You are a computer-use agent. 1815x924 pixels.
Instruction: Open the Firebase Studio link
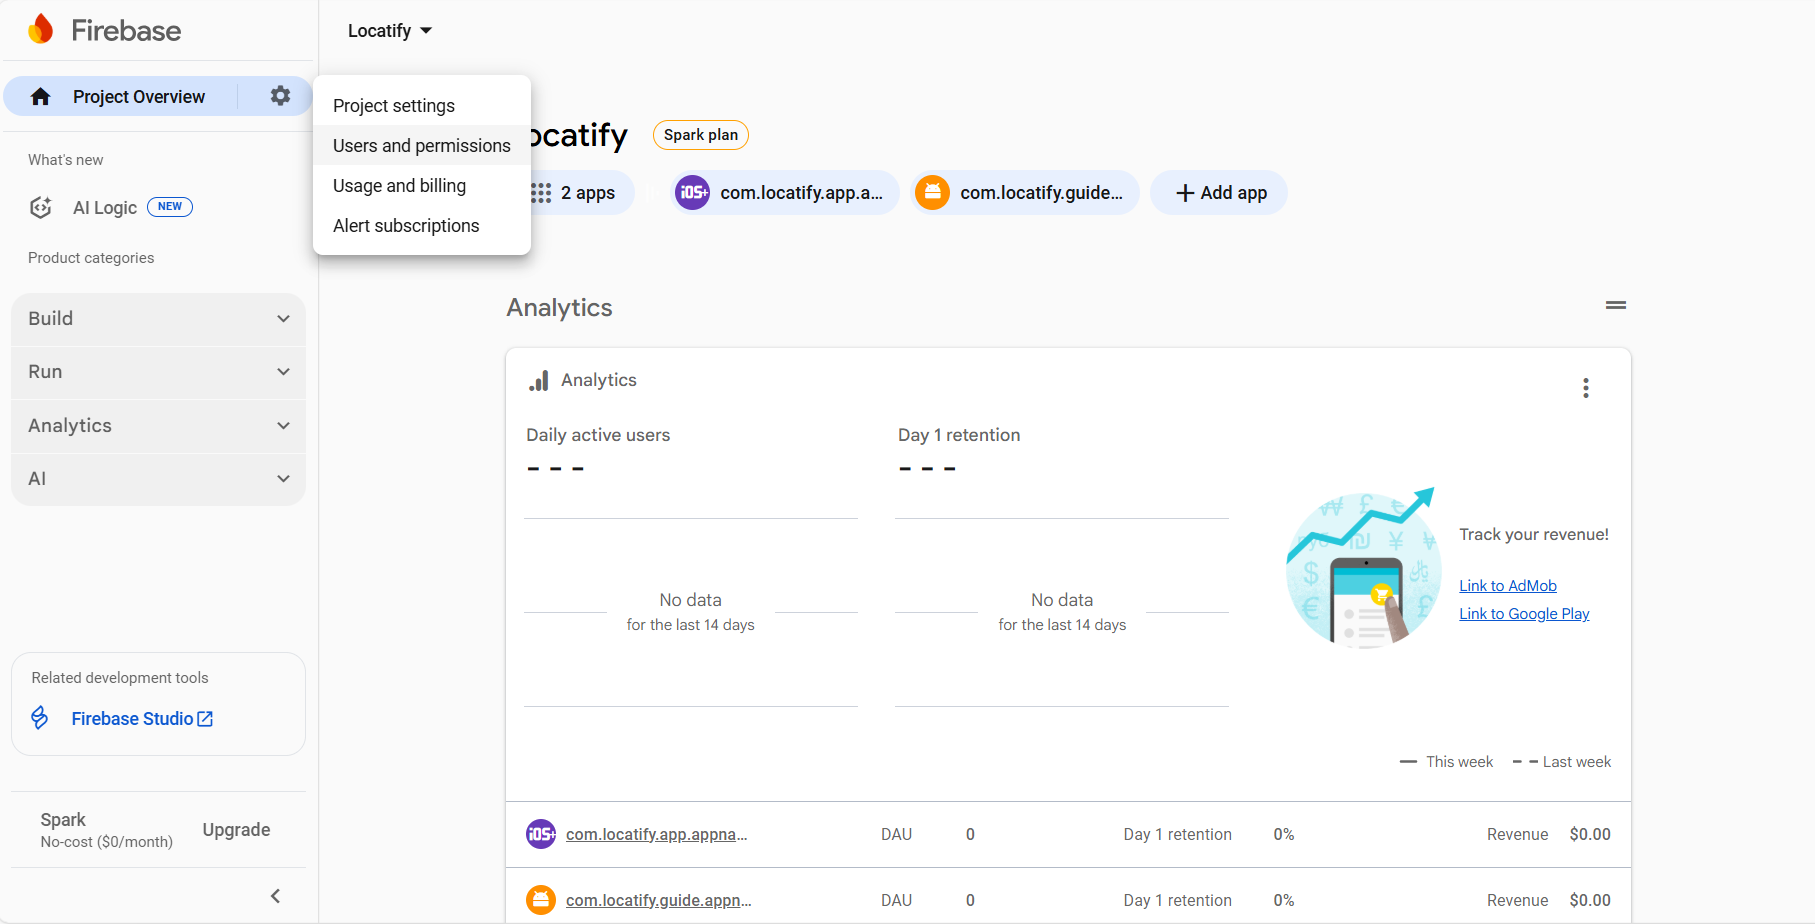[142, 719]
